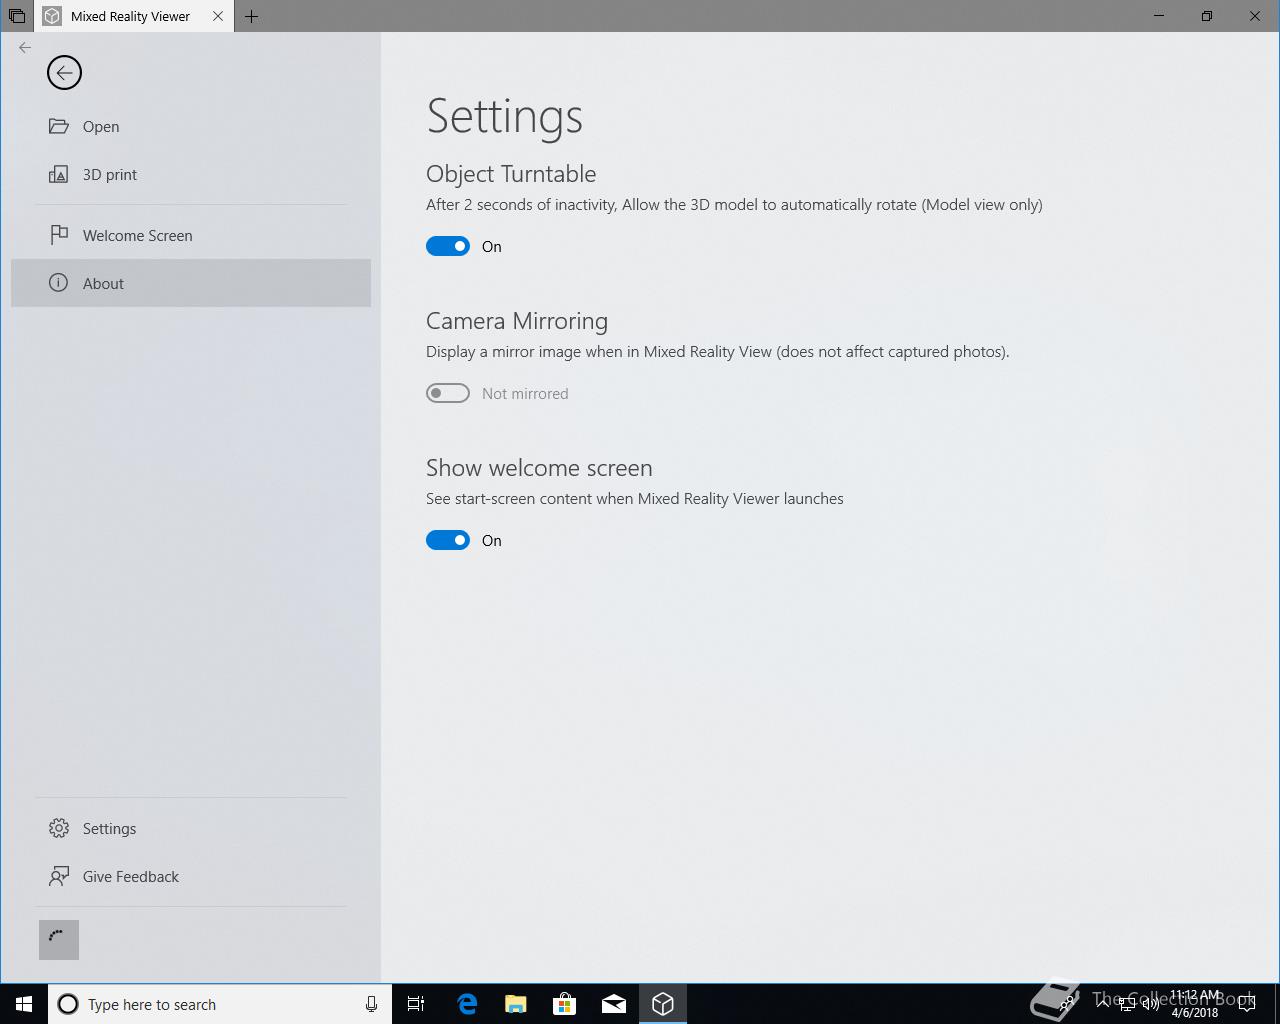Click the flag icon for Welcome Screen

pyautogui.click(x=59, y=235)
